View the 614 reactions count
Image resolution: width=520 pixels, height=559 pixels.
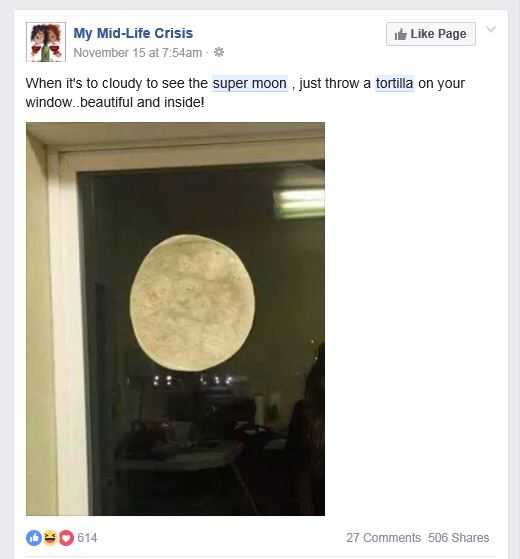coord(87,538)
